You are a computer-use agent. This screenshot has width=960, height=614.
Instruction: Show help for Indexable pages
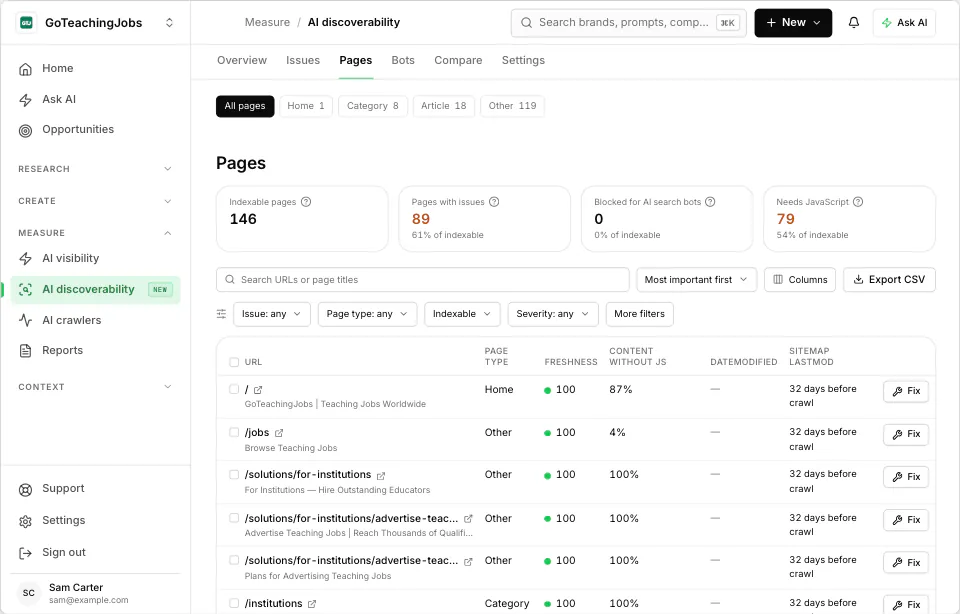pyautogui.click(x=306, y=202)
